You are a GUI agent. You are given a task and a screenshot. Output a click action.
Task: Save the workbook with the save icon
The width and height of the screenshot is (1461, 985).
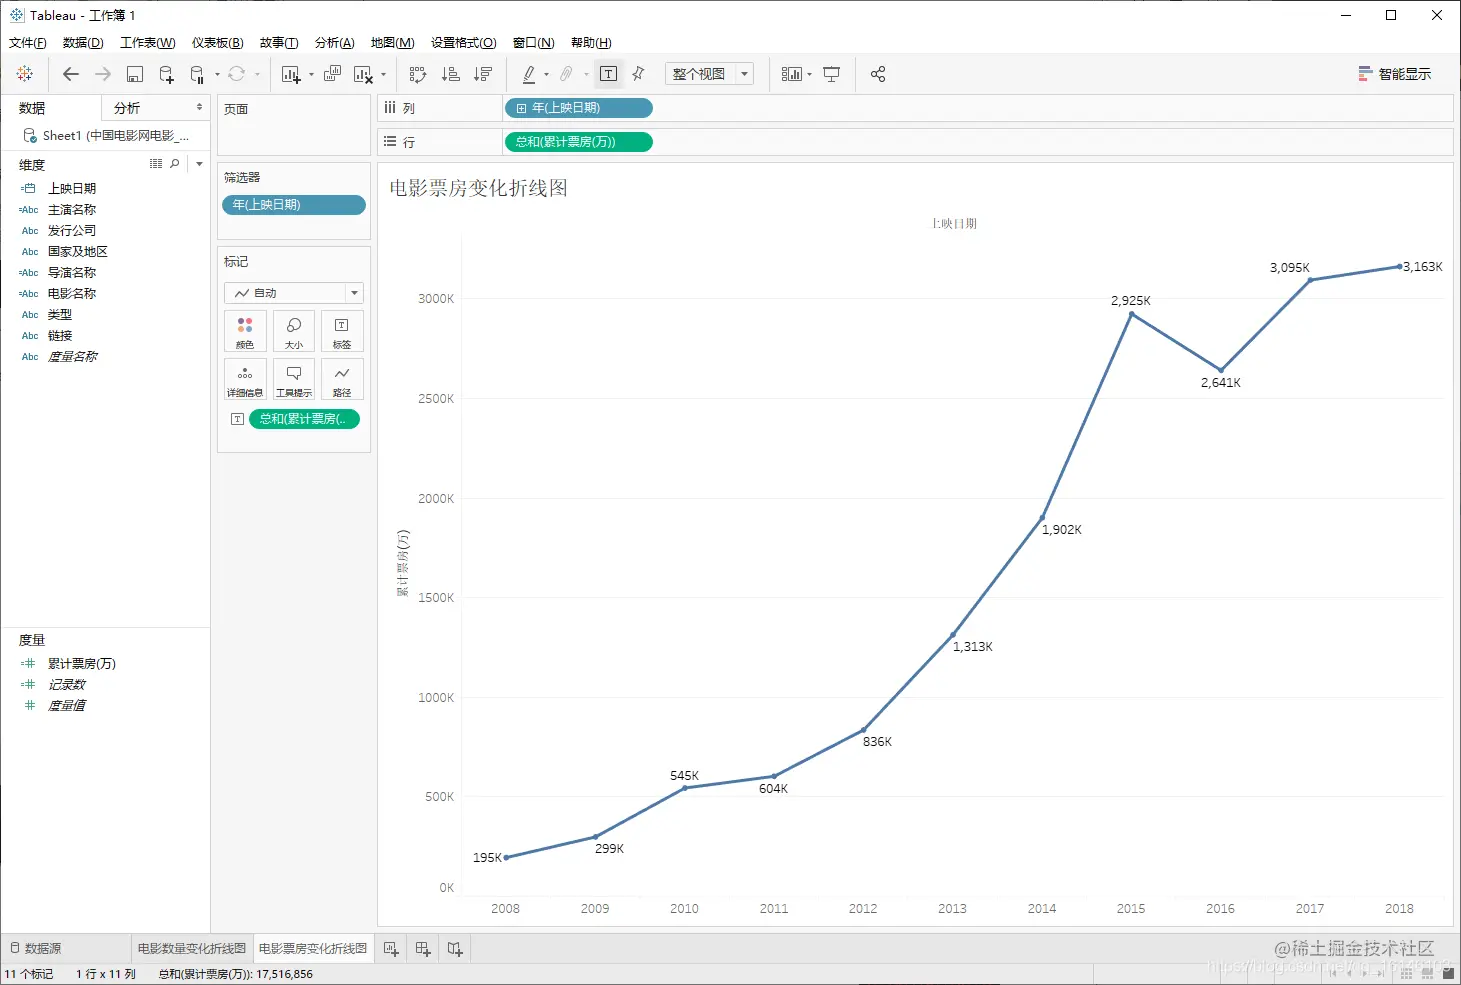(135, 74)
